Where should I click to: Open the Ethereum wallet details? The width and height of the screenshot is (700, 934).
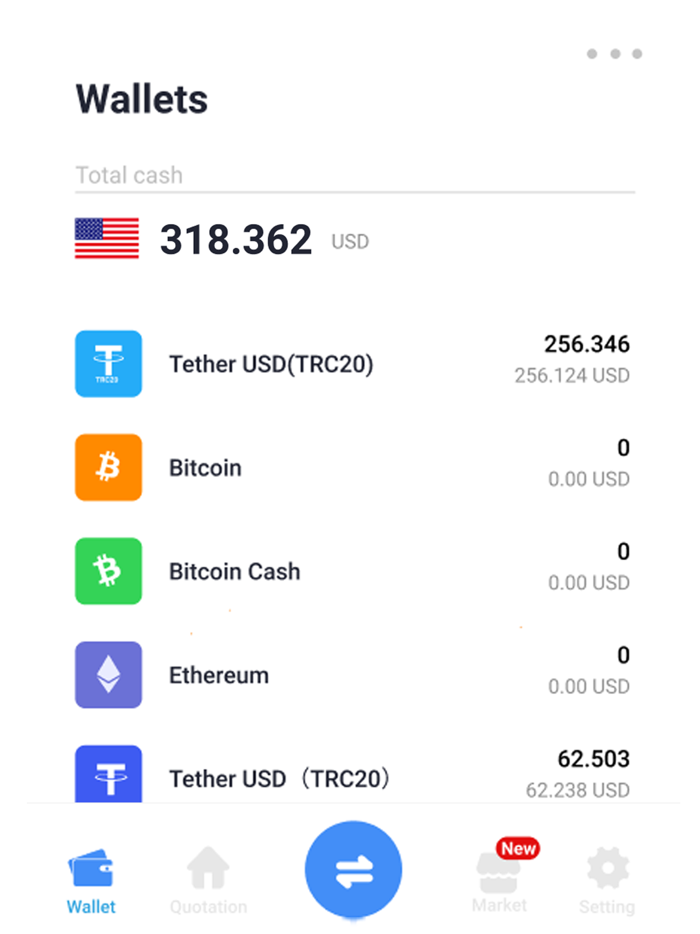[x=350, y=674]
